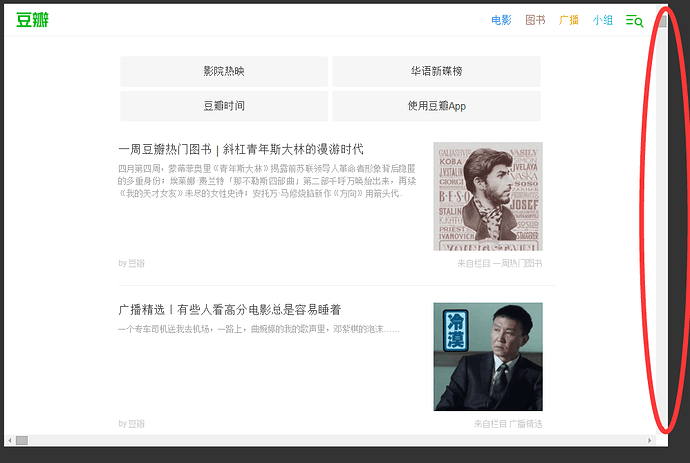Follow the 来自栏目 一周热门图书 link
The image size is (690, 463).
point(499,263)
